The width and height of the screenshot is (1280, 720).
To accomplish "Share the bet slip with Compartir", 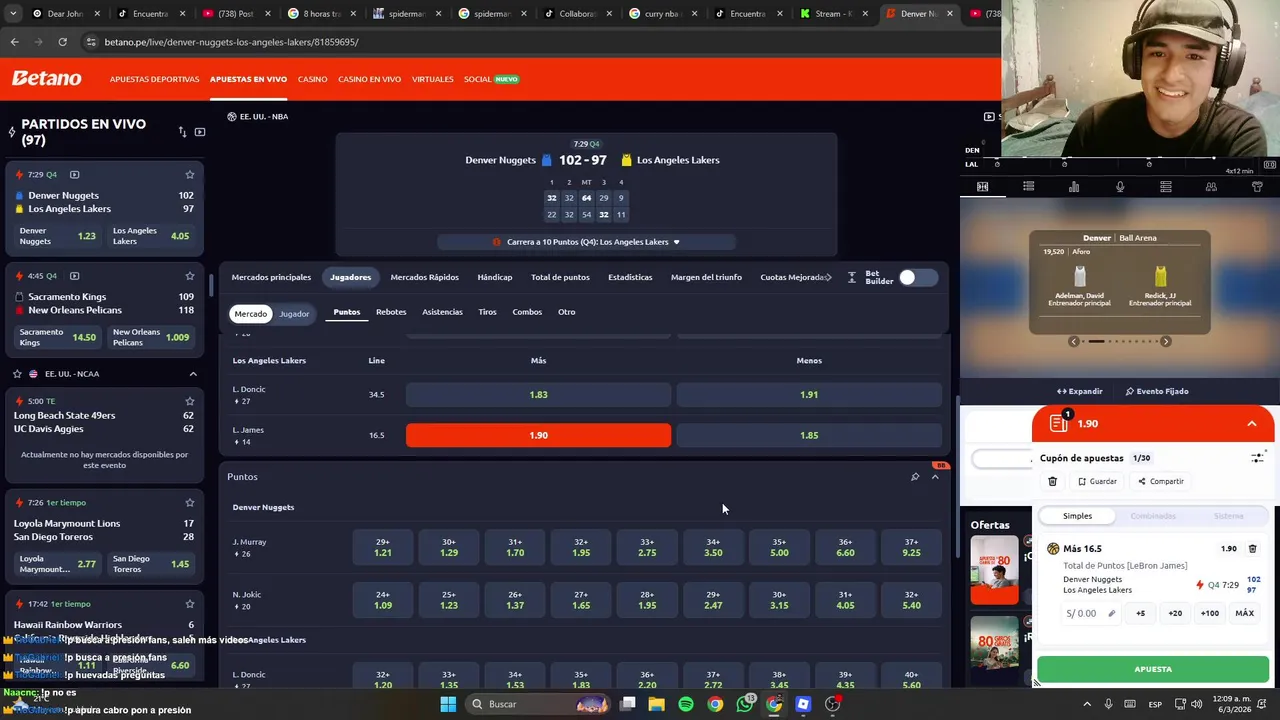I will click(1161, 482).
